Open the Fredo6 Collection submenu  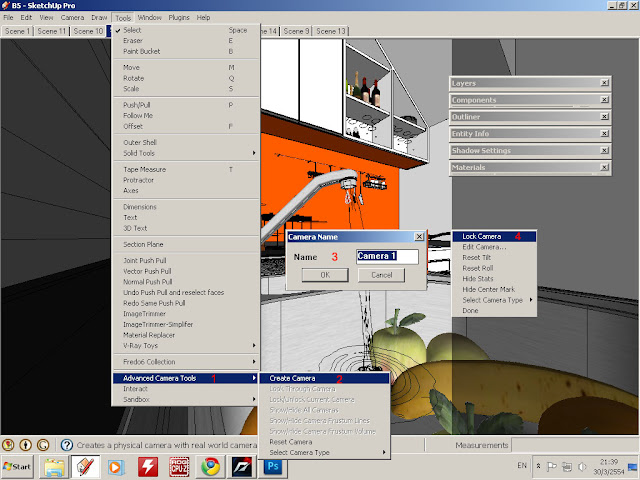point(186,362)
